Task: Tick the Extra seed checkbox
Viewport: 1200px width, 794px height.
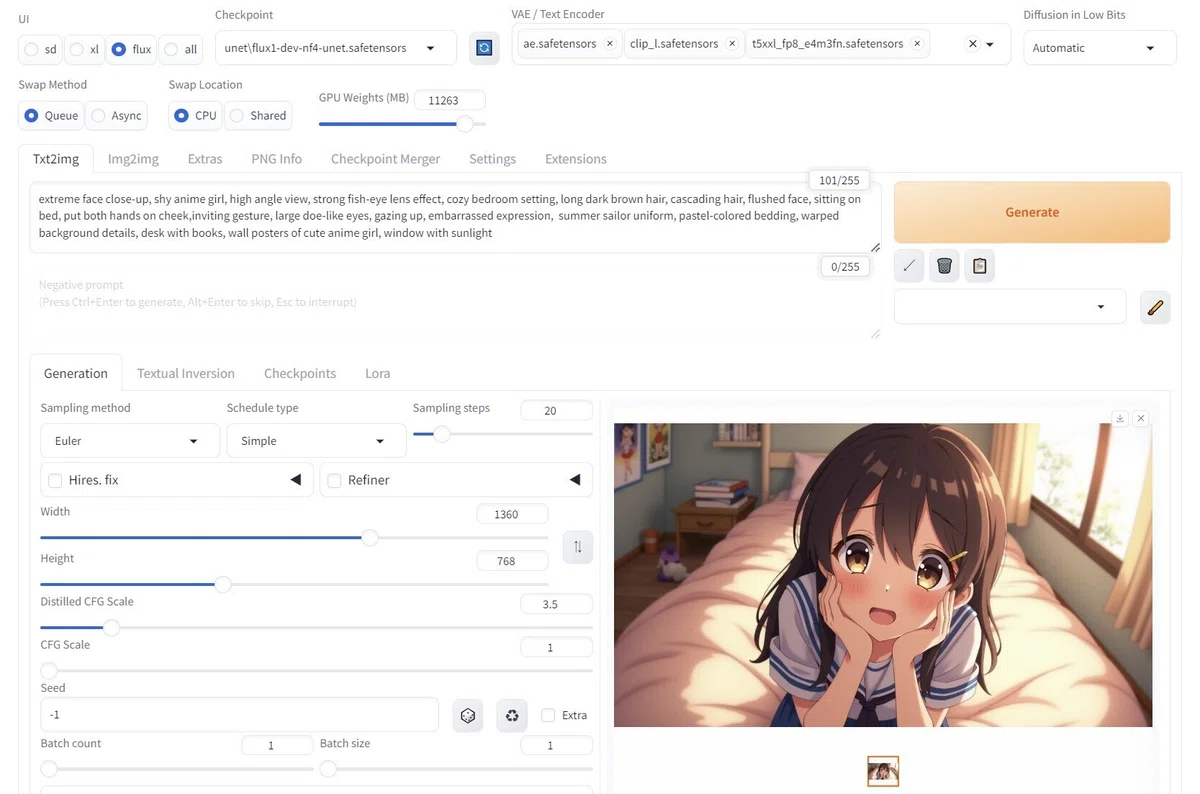Action: pyautogui.click(x=548, y=715)
